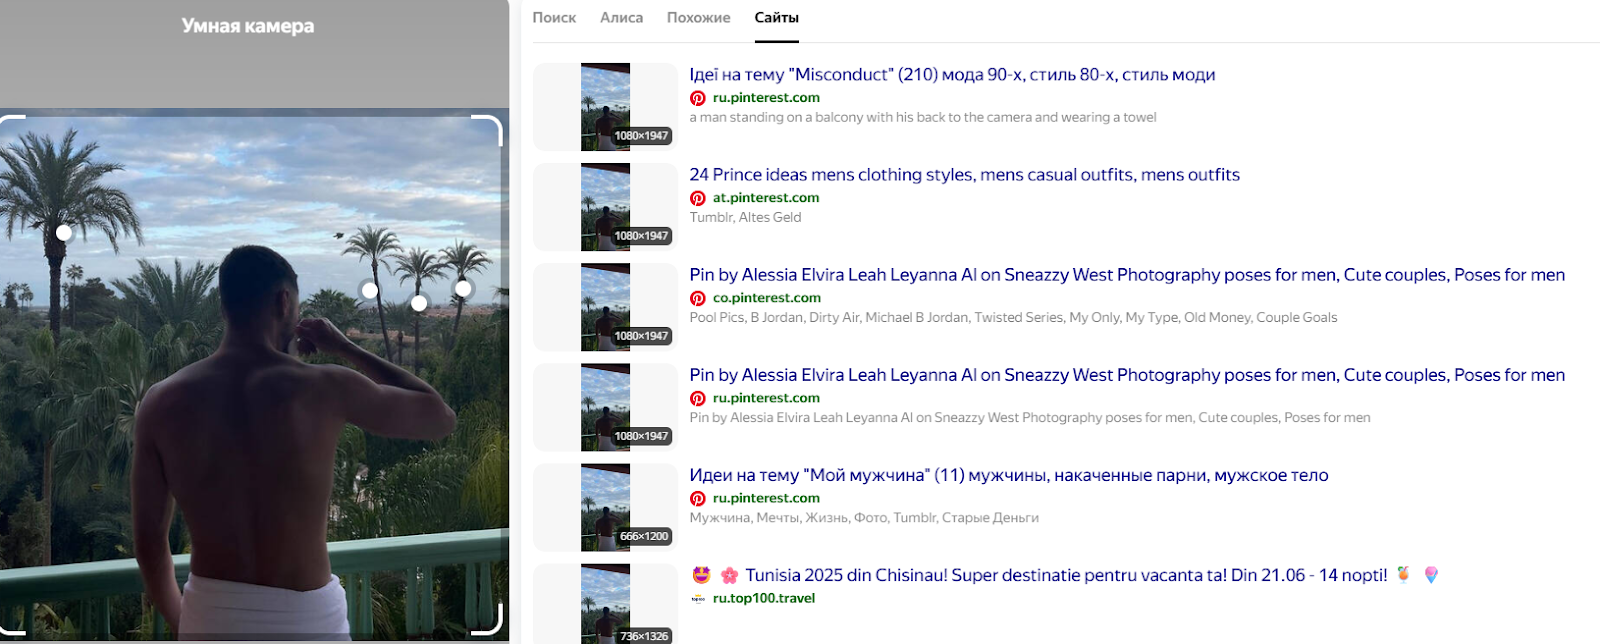Open the Tunisia 2025 din Chisinau link
The height and width of the screenshot is (644, 1600).
(1065, 575)
